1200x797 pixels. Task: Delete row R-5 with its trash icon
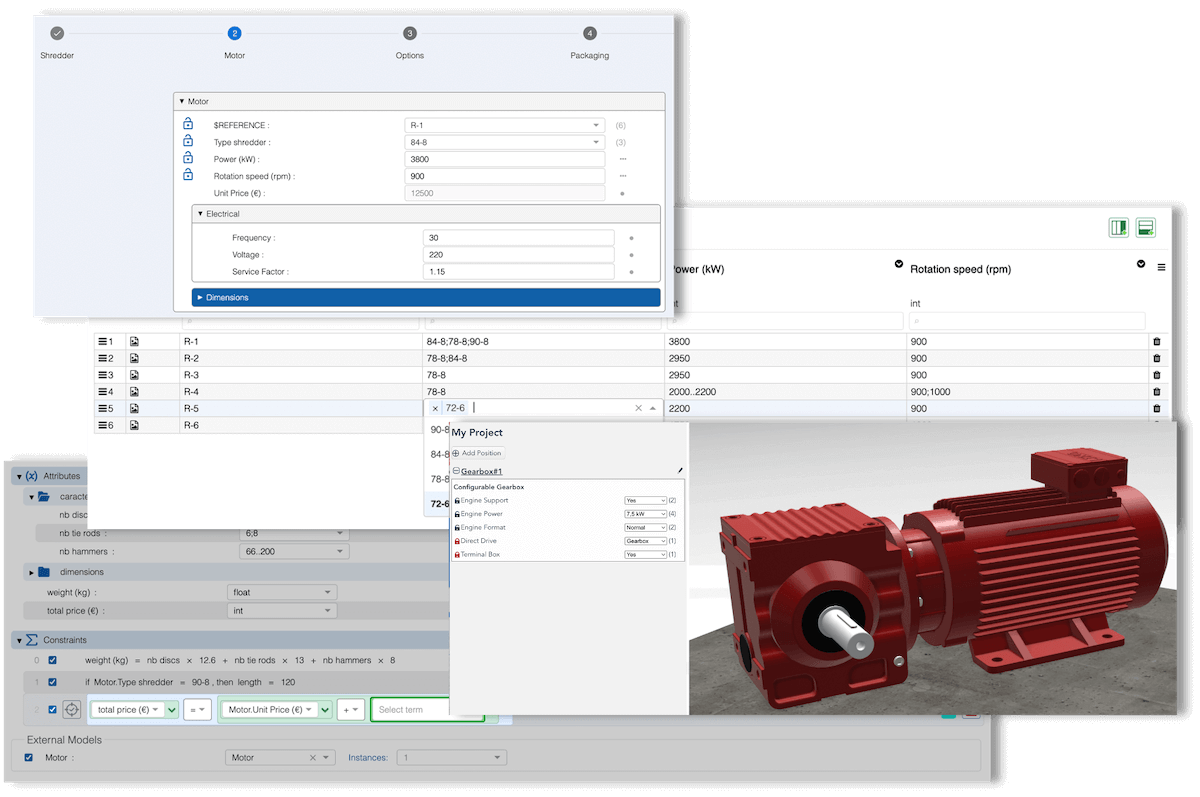point(1157,408)
